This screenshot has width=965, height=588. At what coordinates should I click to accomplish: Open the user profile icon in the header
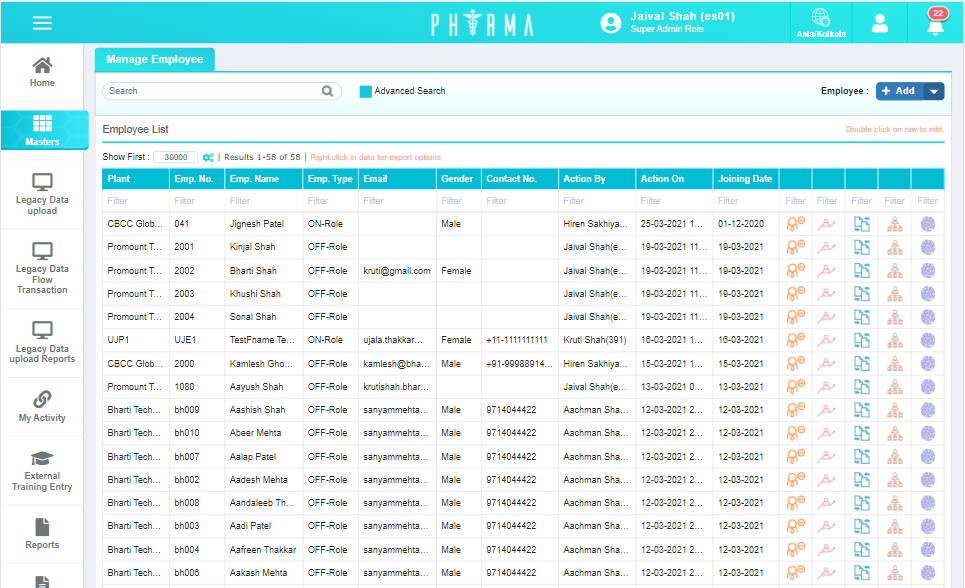coord(879,23)
